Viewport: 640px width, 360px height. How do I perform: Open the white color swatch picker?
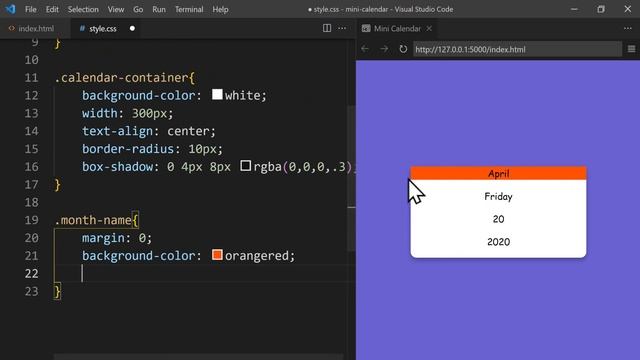(x=217, y=95)
